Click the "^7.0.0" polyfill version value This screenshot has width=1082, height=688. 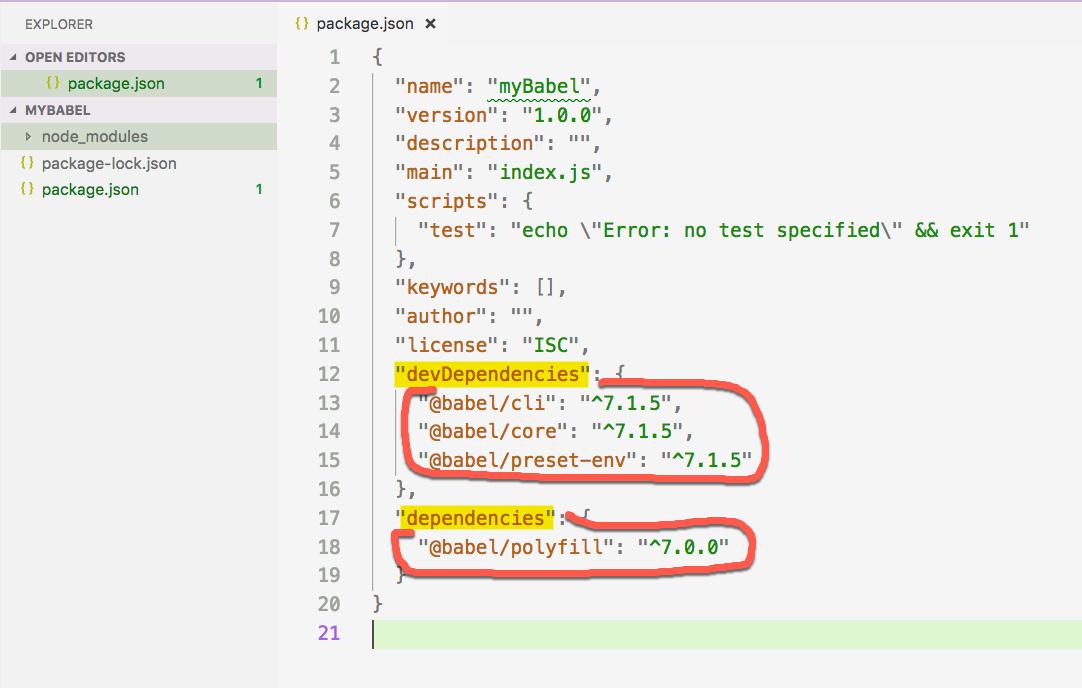(x=683, y=547)
